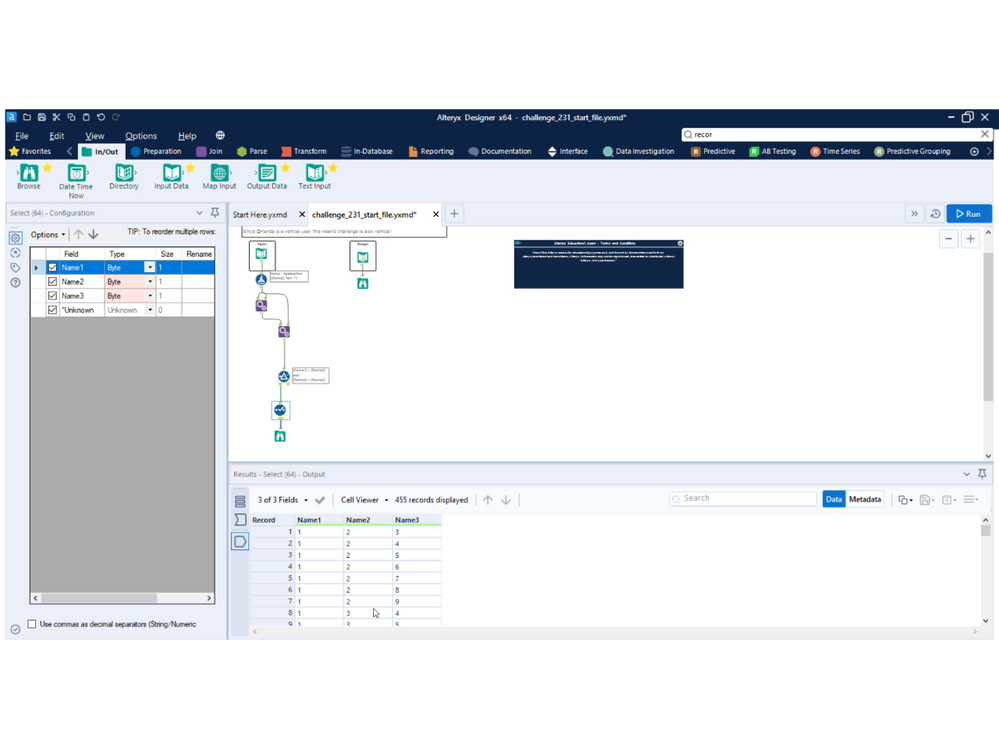The image size is (999, 749).
Task: Clear the tool search box
Action: [x=984, y=134]
